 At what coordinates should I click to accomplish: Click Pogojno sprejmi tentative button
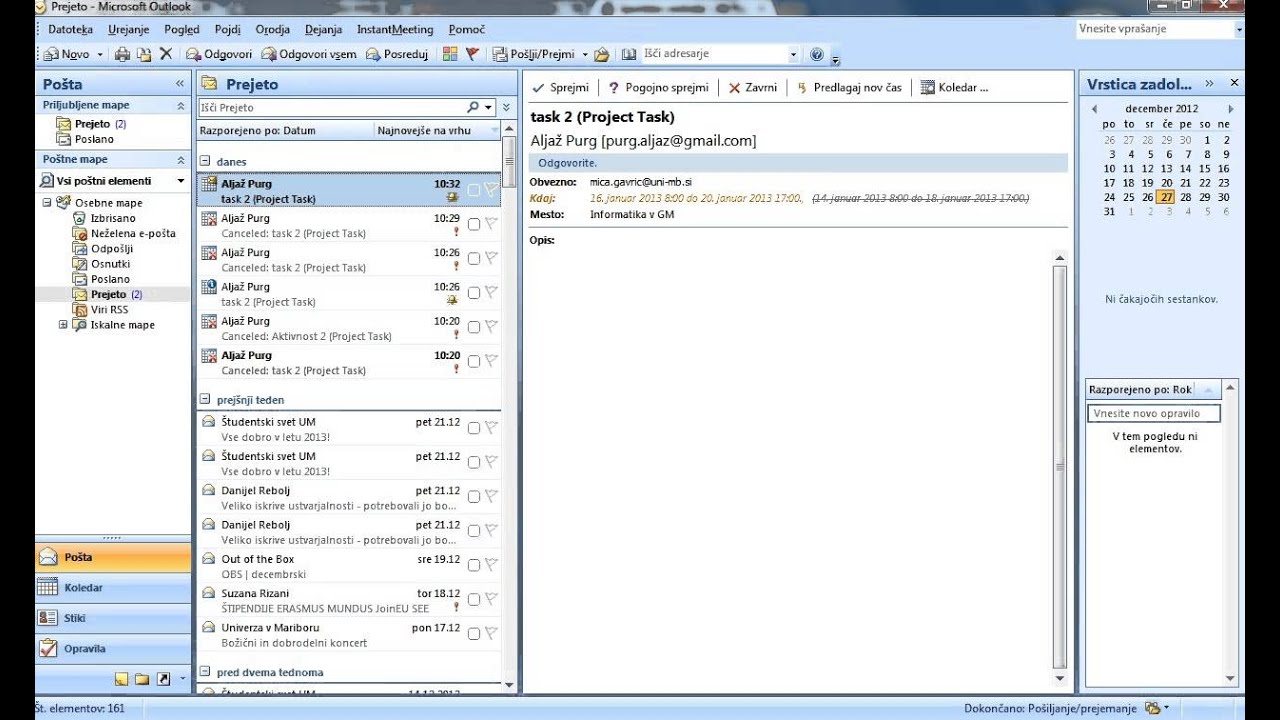[x=658, y=87]
